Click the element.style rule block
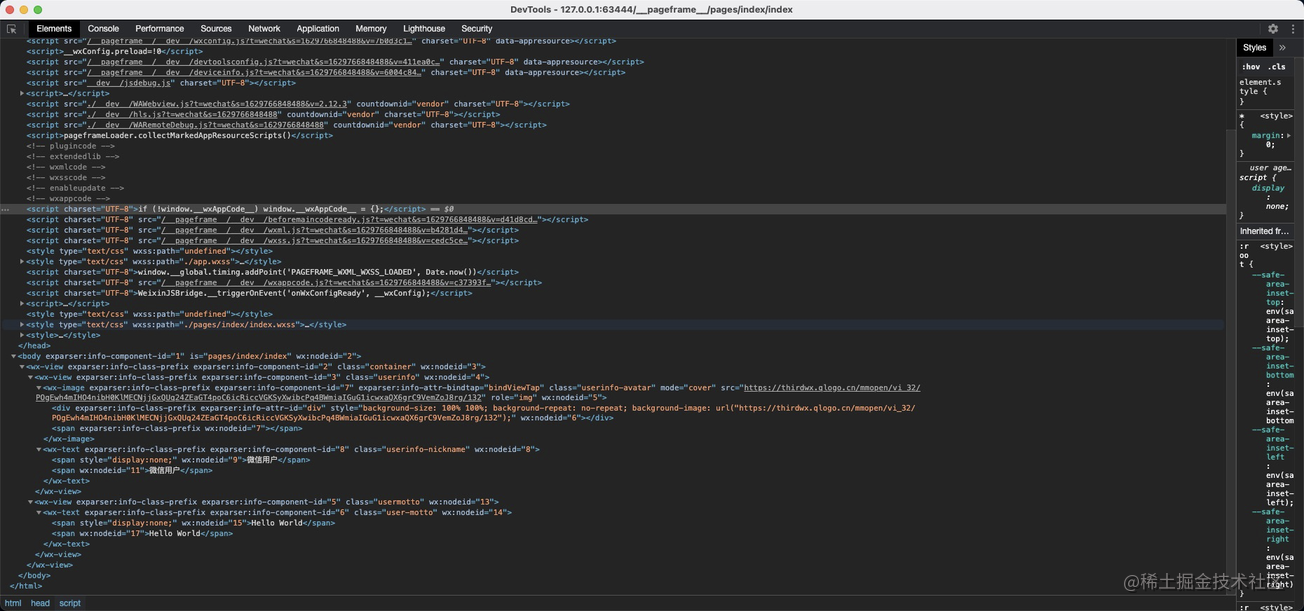 (1265, 91)
